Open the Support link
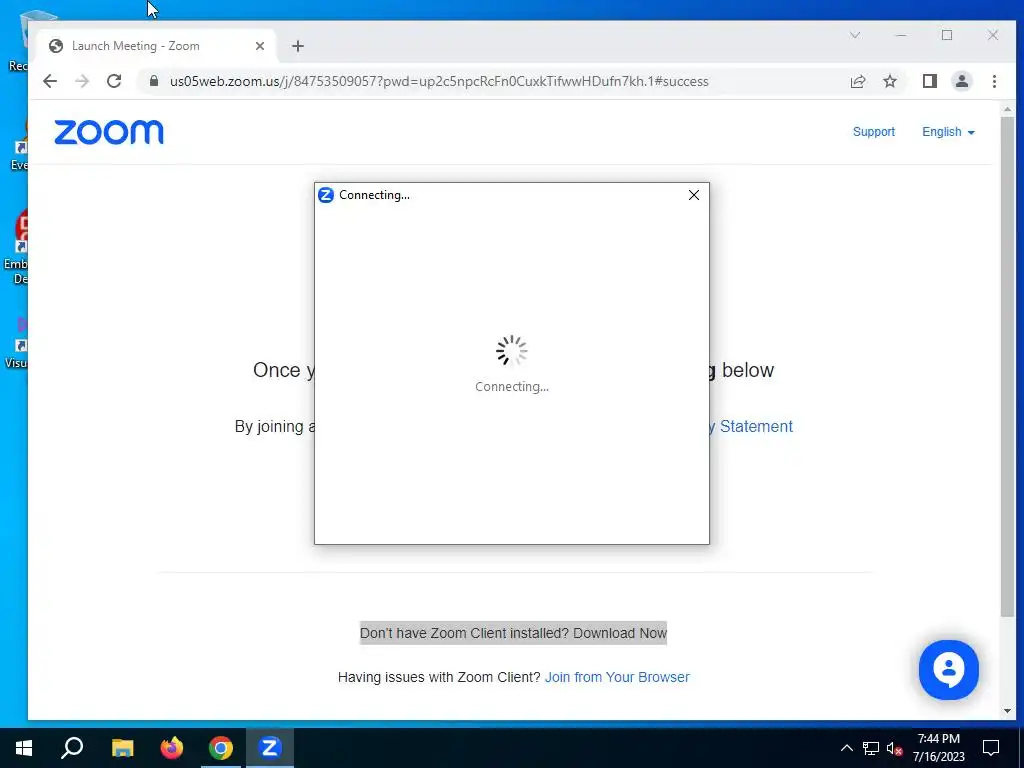 coord(873,132)
